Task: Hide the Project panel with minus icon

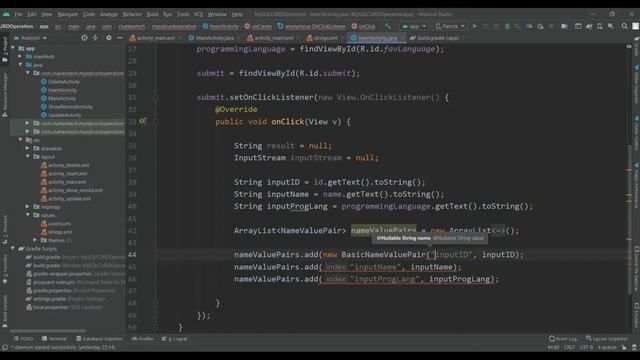Action: pyautogui.click(x=120, y=38)
